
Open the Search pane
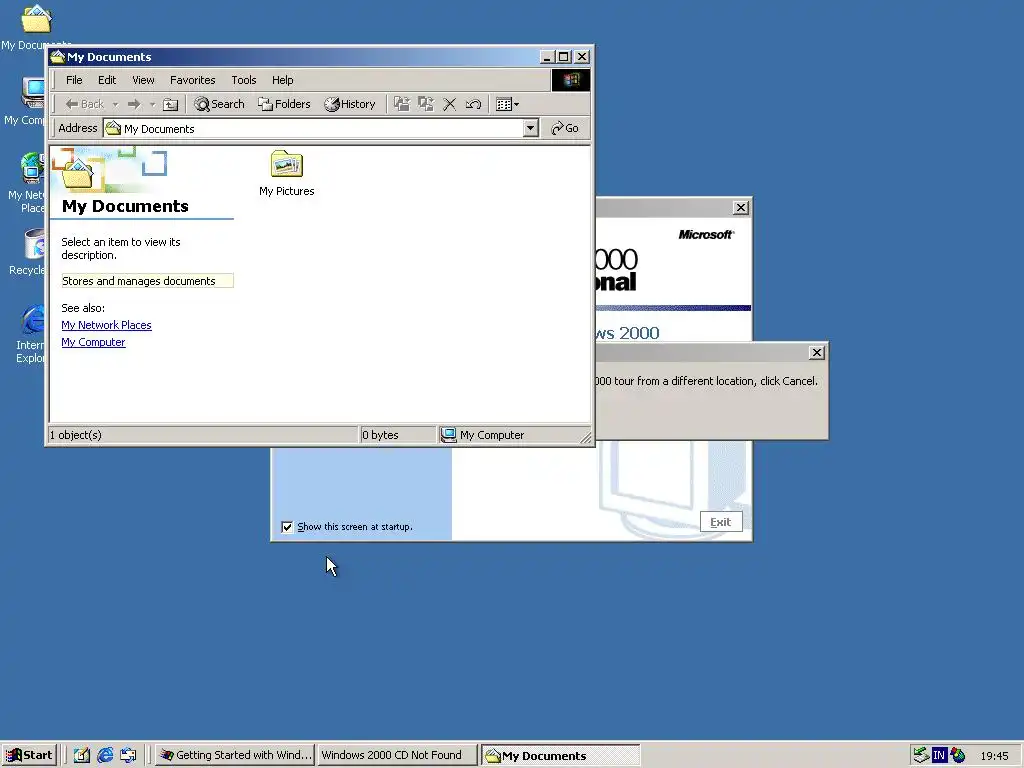tap(219, 104)
